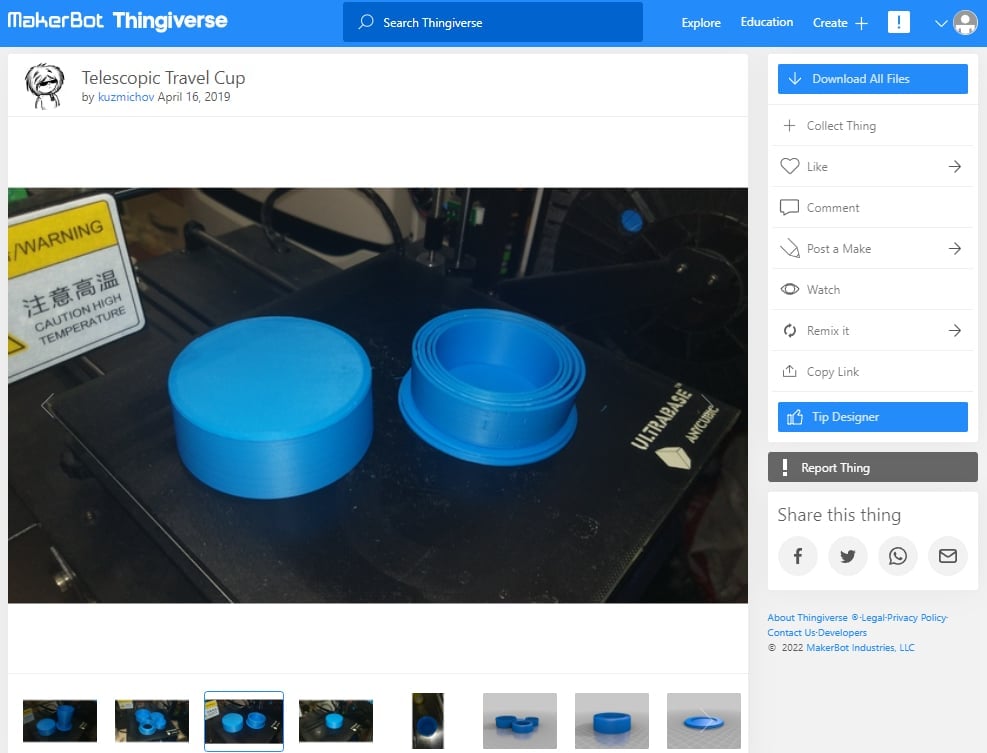Click the April 16, 2019 date
987x753 pixels.
pos(194,97)
